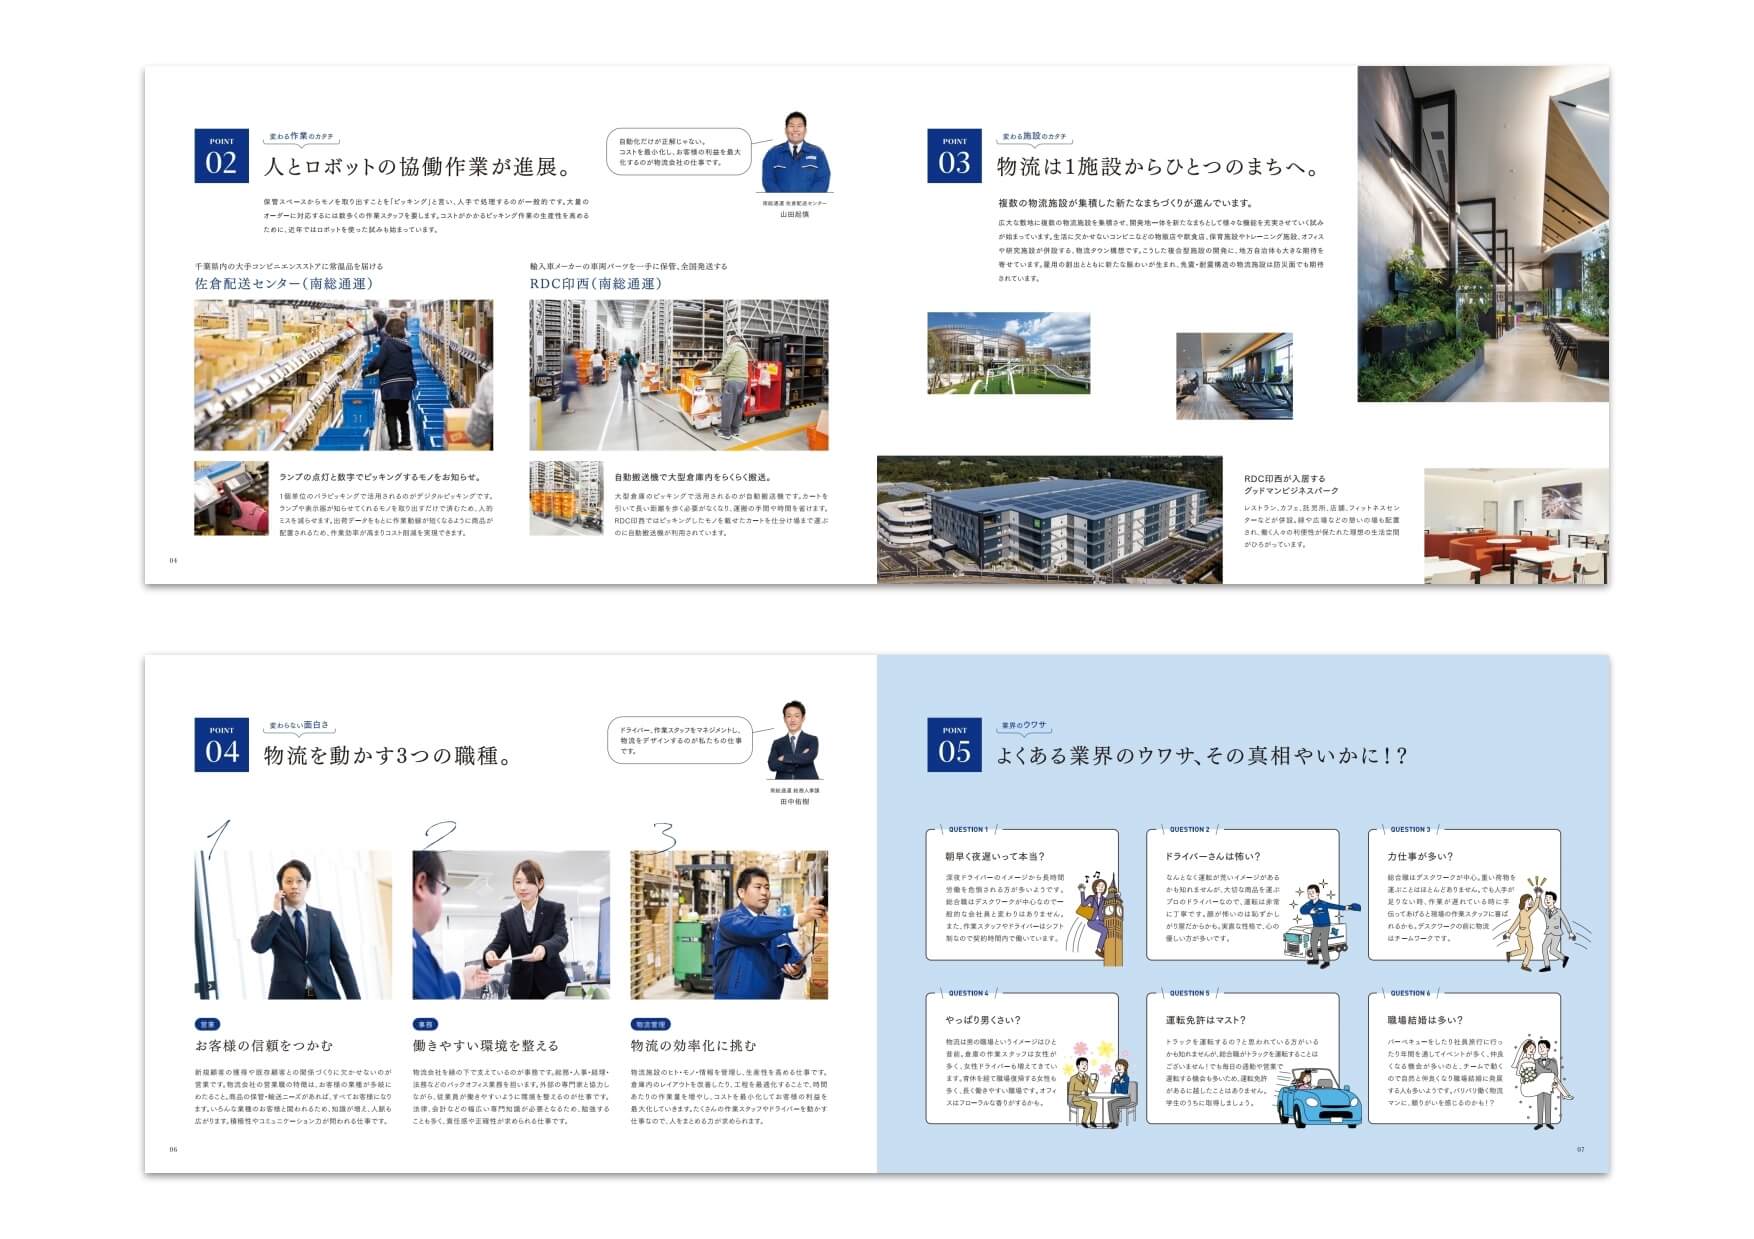Click the fitness gym treadmill photo

[1234, 376]
